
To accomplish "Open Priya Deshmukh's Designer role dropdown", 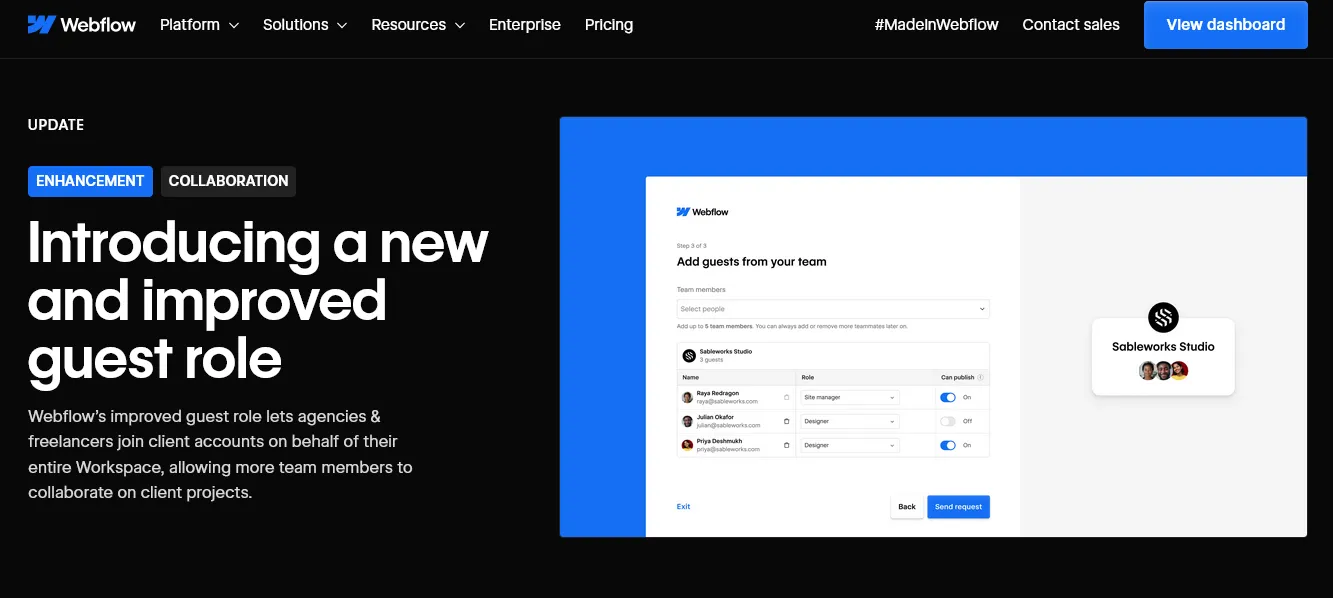I will click(849, 445).
